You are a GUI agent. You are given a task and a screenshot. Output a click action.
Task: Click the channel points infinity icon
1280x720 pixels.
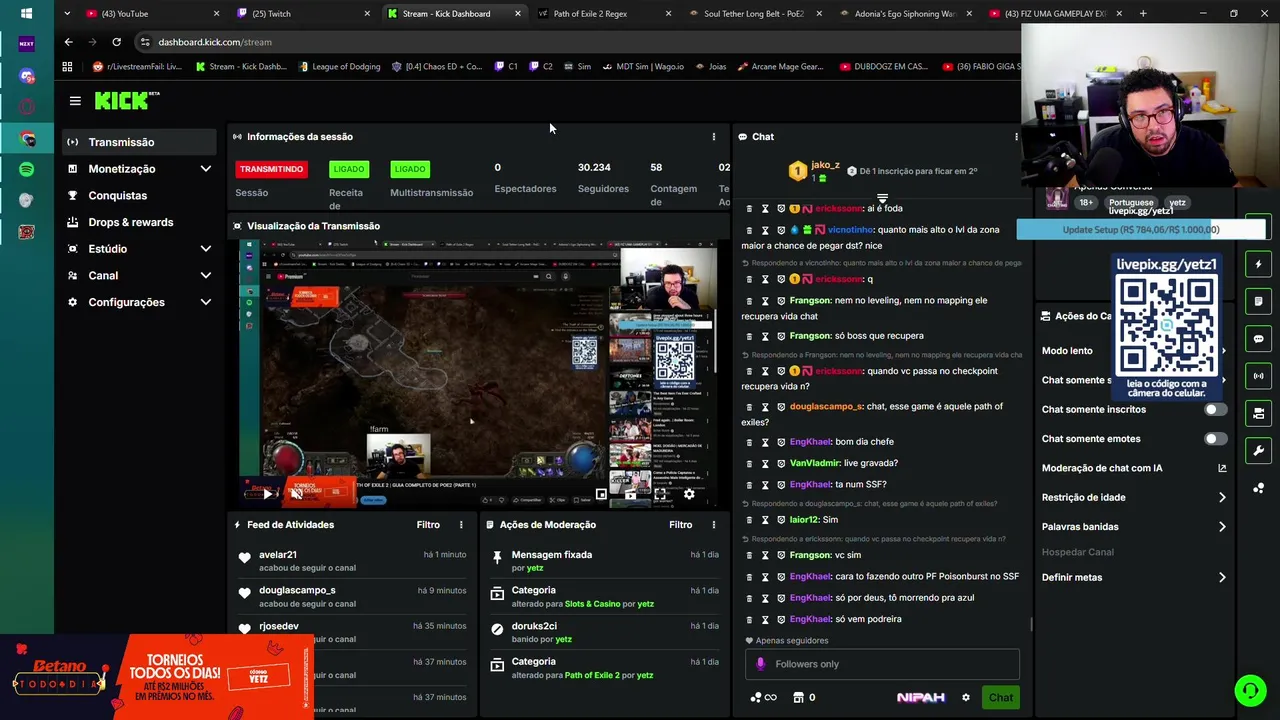click(x=764, y=698)
